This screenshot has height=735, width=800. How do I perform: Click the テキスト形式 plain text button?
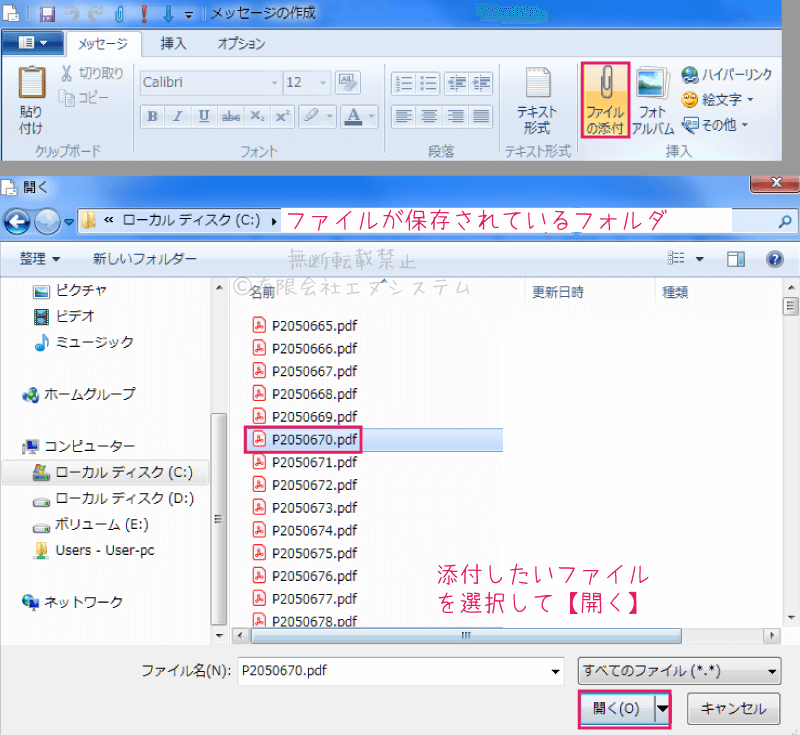(537, 100)
